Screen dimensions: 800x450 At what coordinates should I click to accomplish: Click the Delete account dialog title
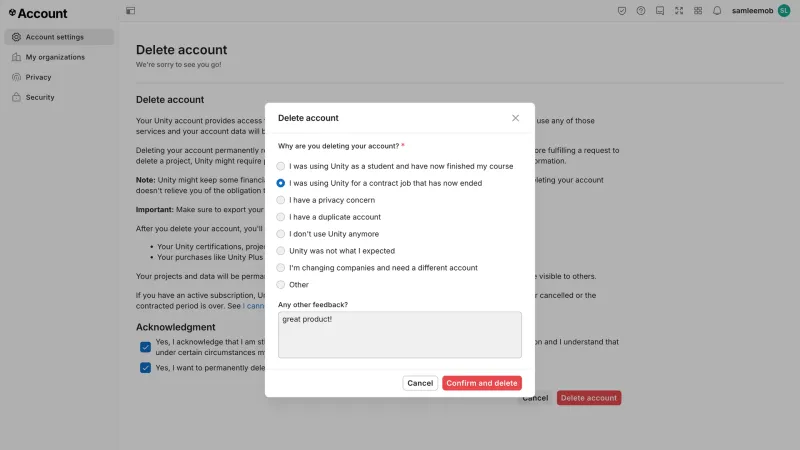click(308, 118)
